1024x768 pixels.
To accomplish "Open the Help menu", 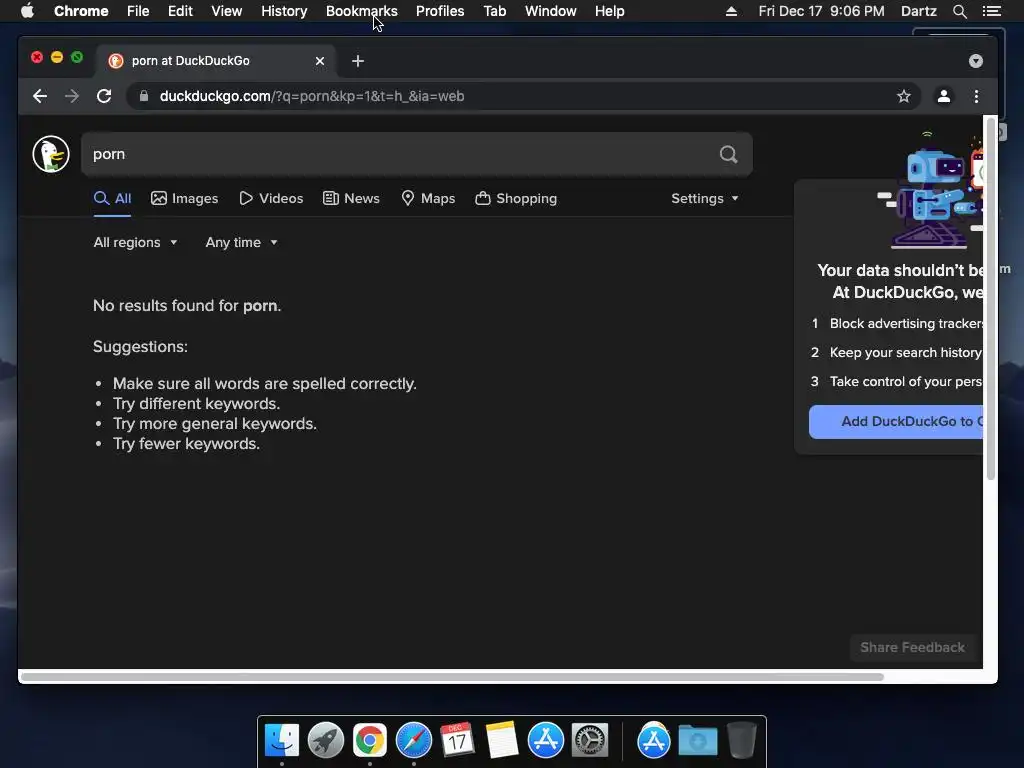I will (x=609, y=11).
